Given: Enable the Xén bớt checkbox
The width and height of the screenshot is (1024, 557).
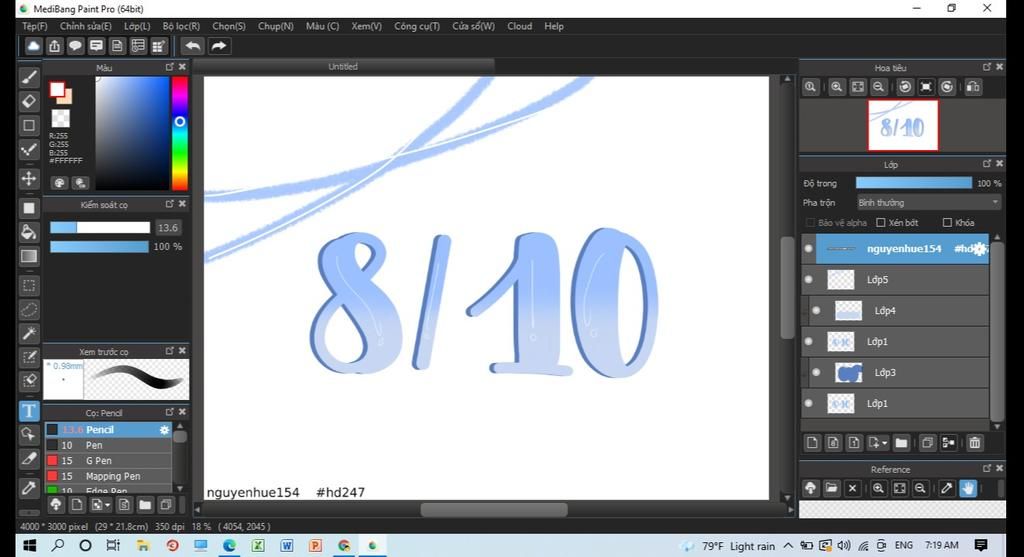Looking at the screenshot, I should [880, 223].
